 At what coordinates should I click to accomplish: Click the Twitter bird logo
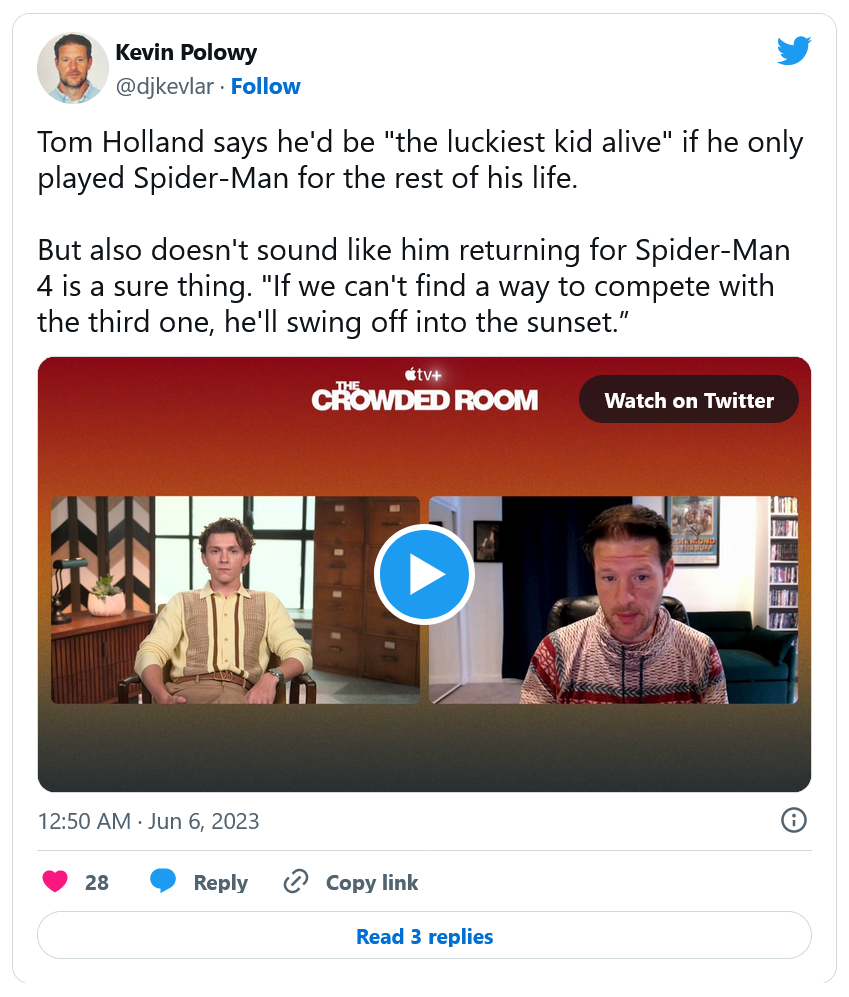[x=793, y=50]
